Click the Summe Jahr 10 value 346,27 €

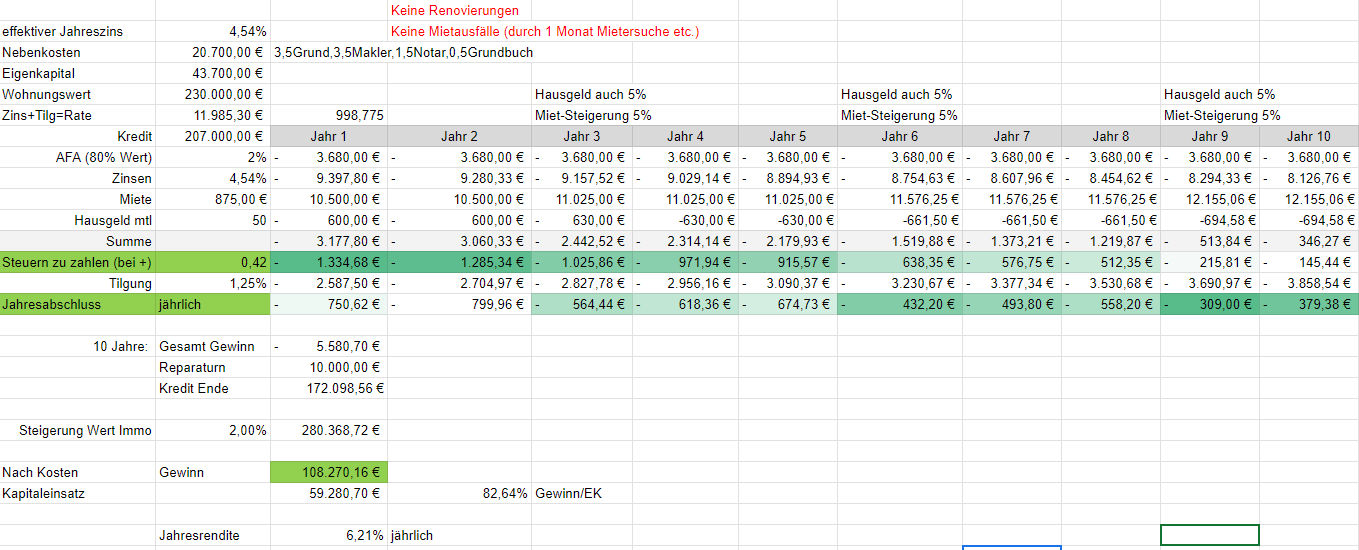point(1325,242)
